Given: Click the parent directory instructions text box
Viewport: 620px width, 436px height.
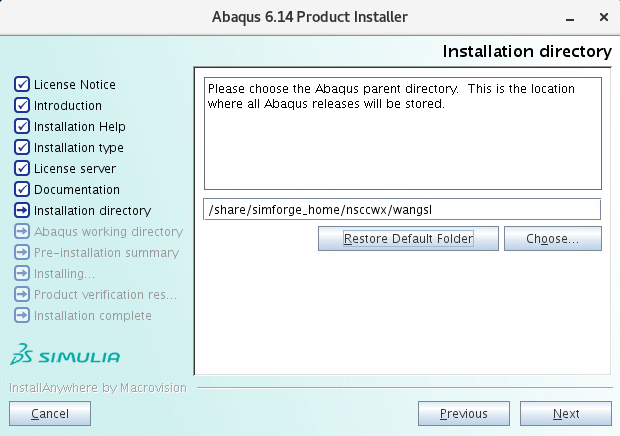Looking at the screenshot, I should pos(403,134).
